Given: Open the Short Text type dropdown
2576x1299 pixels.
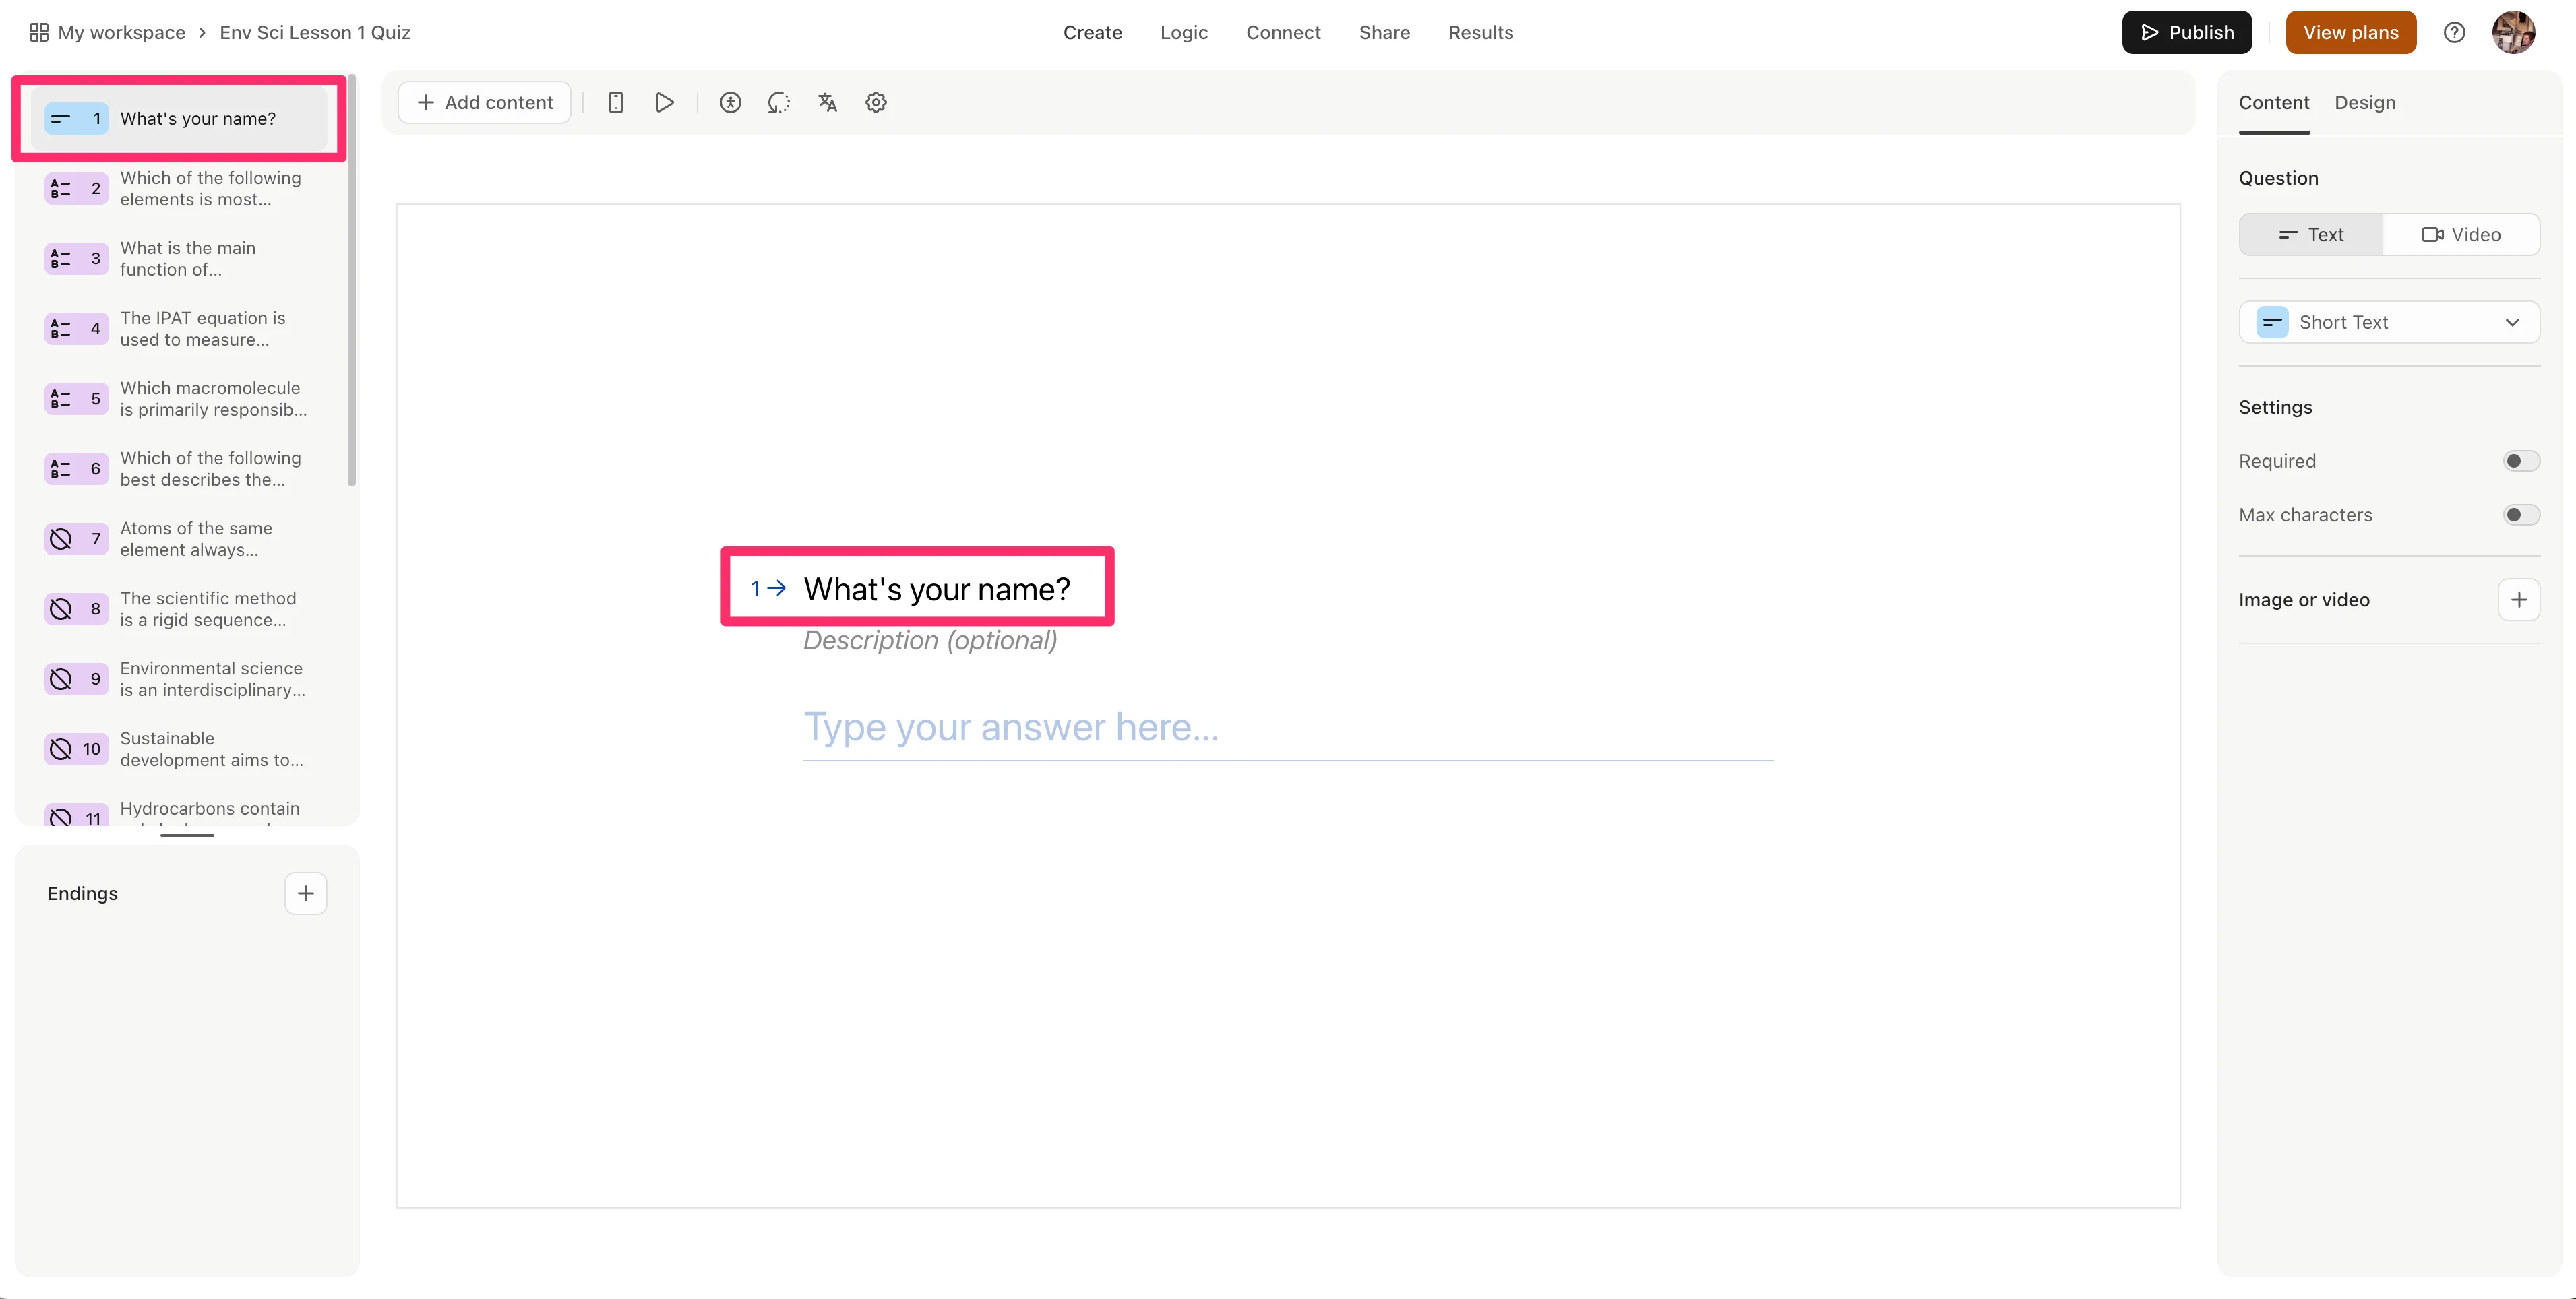Looking at the screenshot, I should pos(2388,322).
